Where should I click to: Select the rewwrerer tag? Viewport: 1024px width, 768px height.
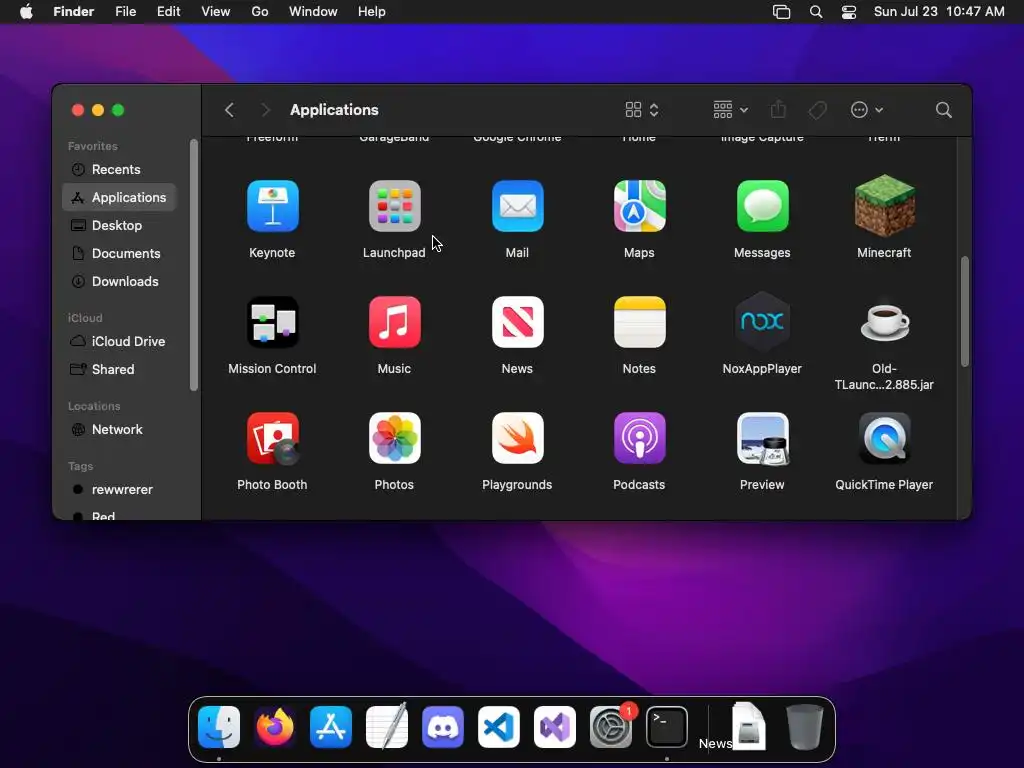point(119,490)
